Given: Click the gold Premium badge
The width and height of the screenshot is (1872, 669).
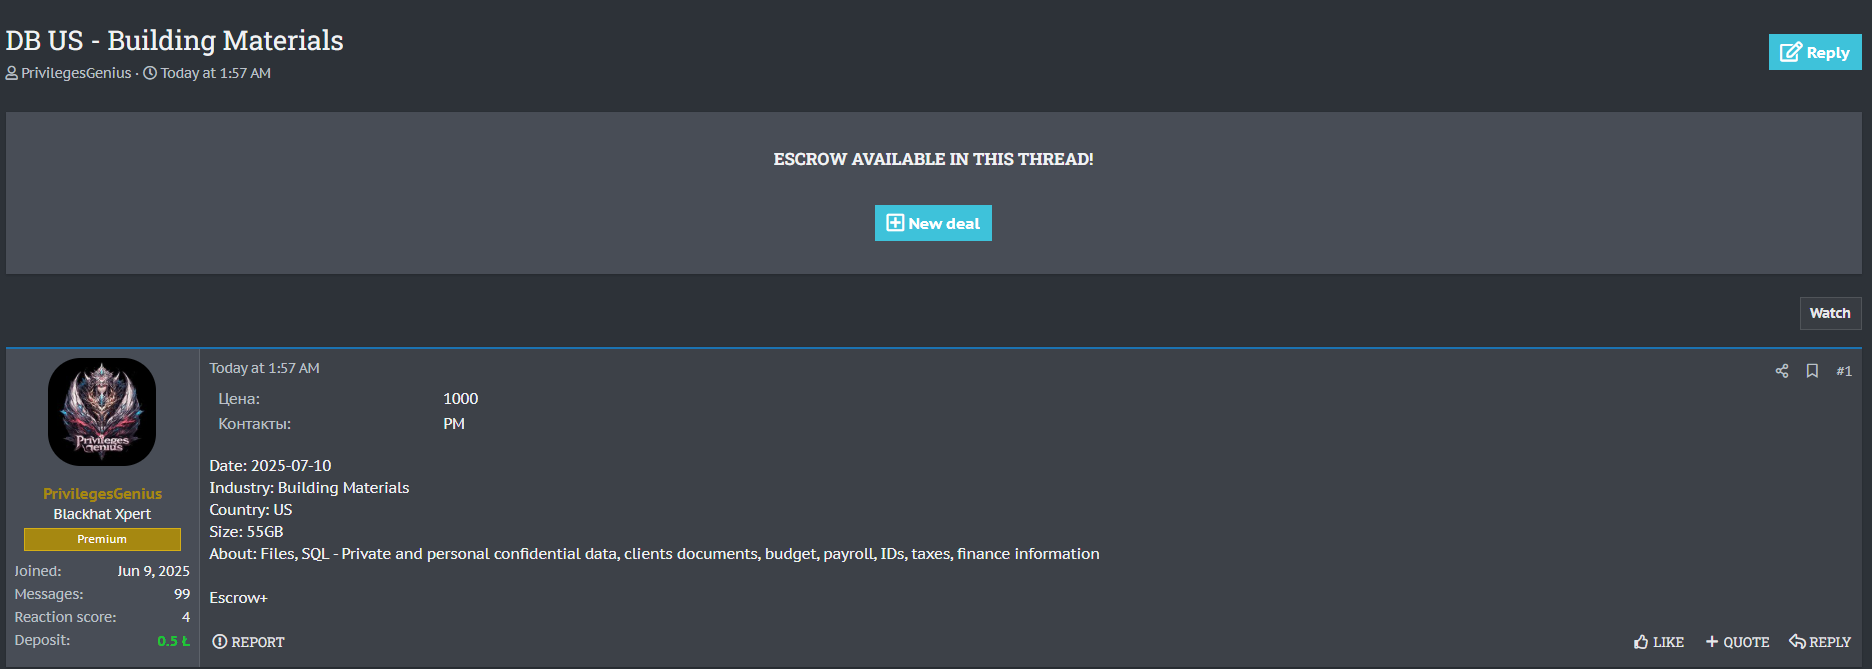Looking at the screenshot, I should tap(102, 539).
